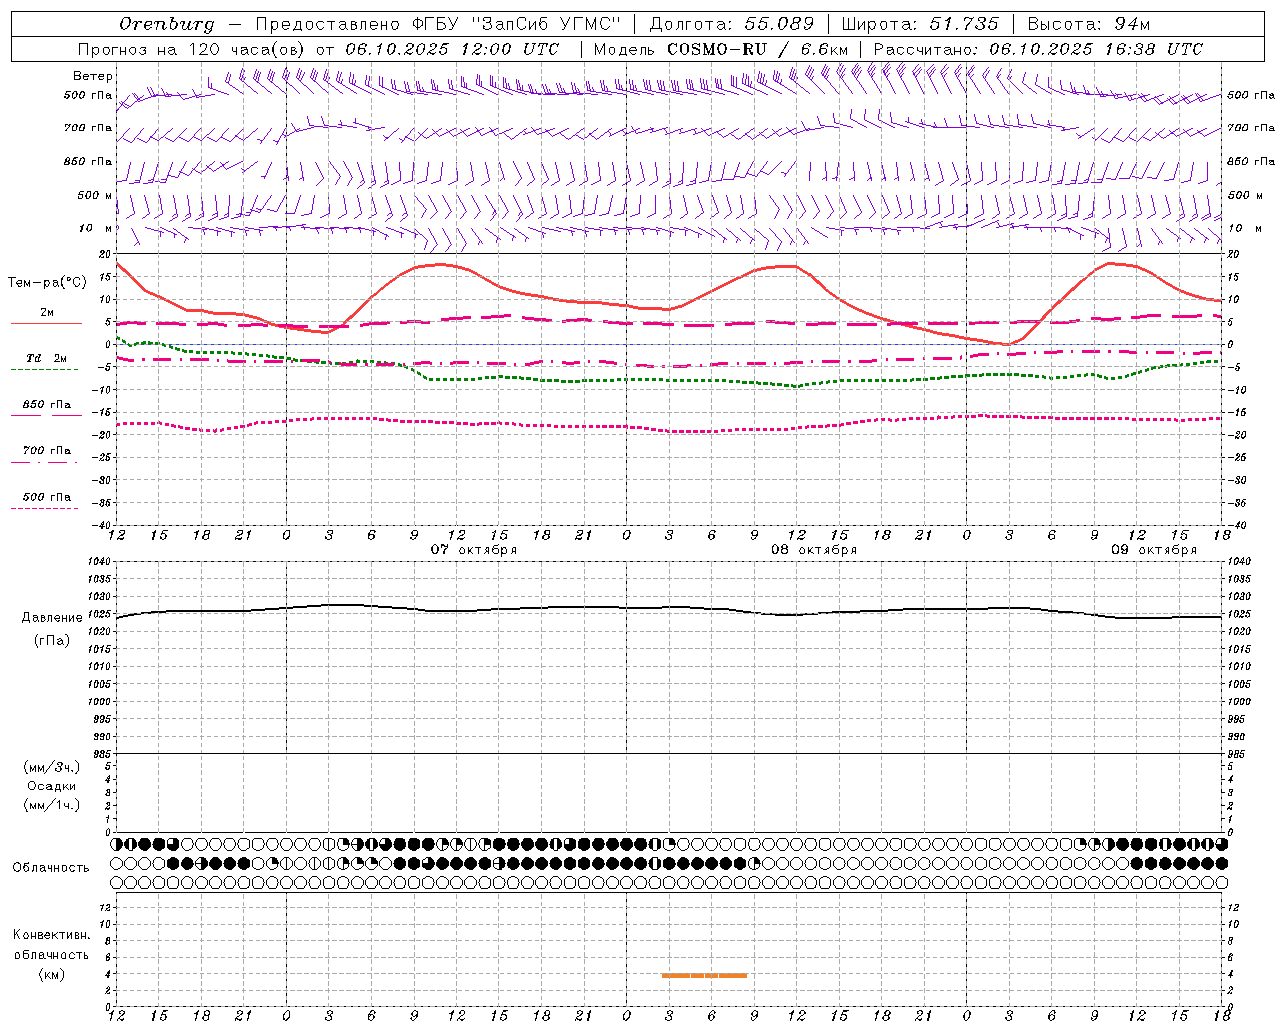Select the (гПа) pressure unit label
The width and height of the screenshot is (1280, 1024).
52,641
